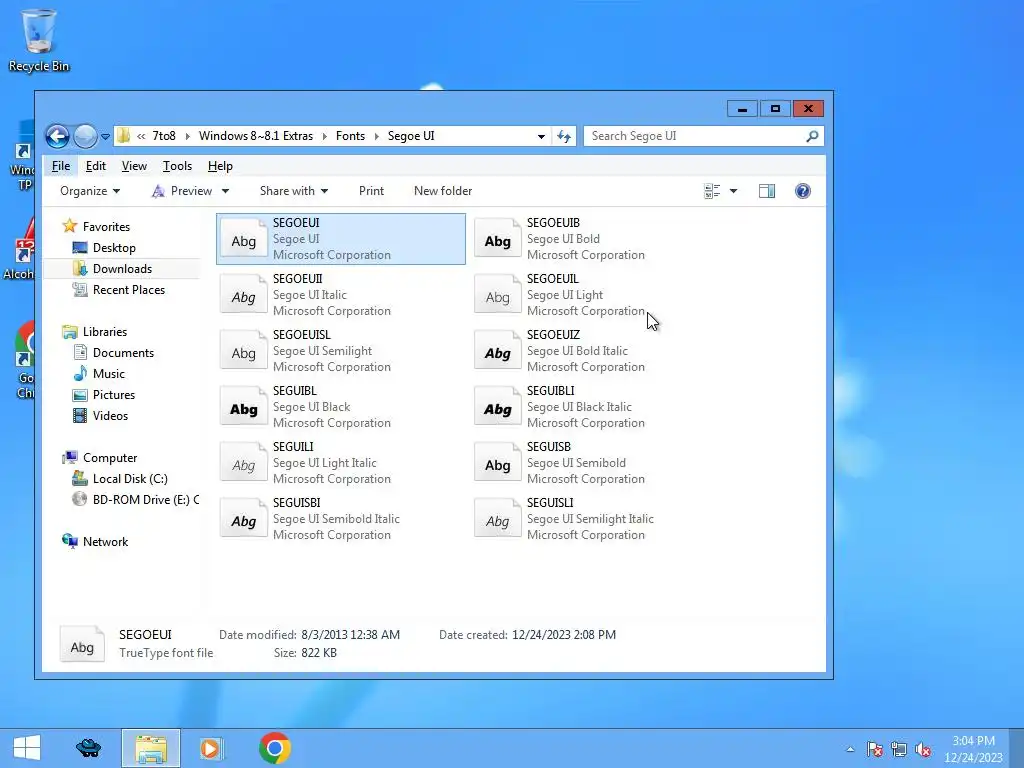Click Preview in the toolbar

(182, 191)
